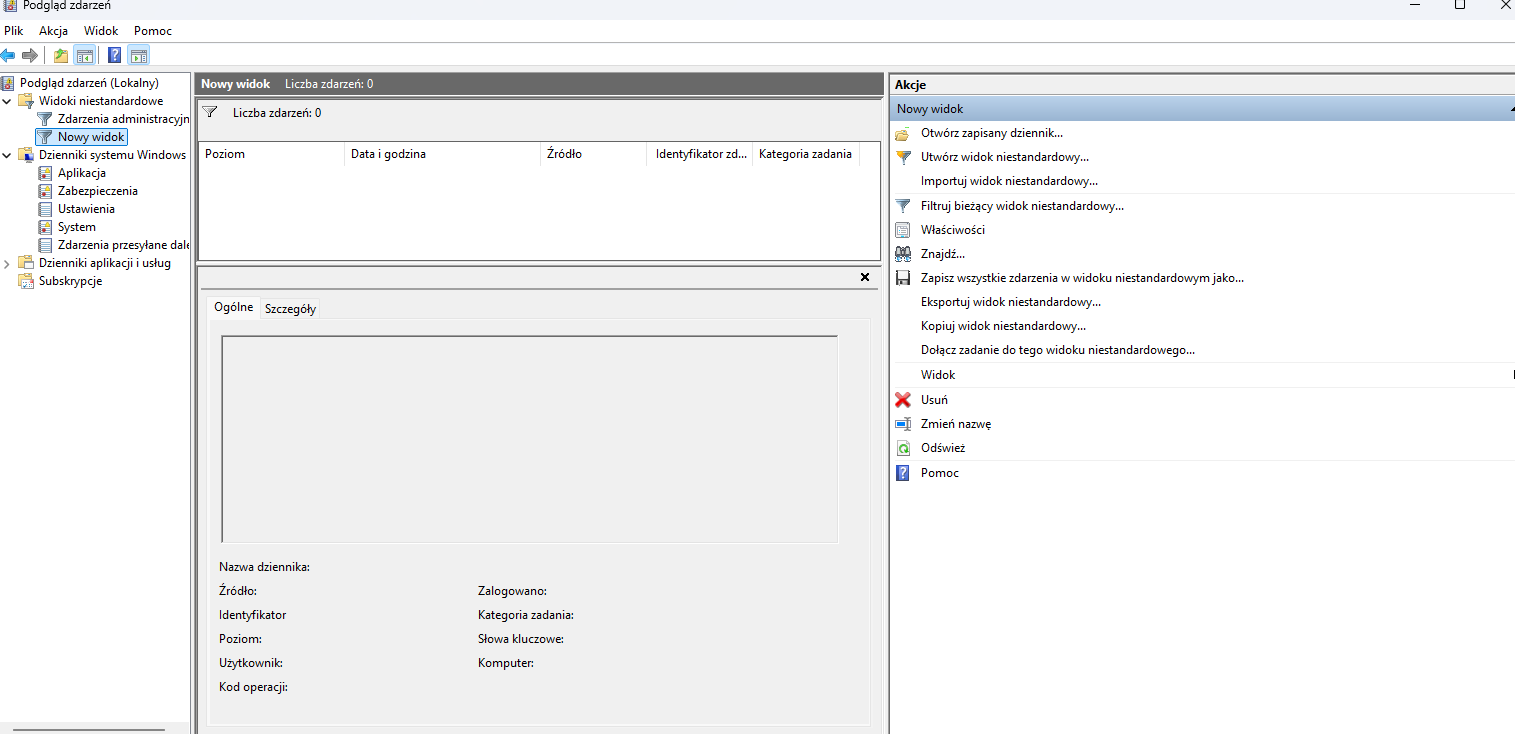Click the Odśwież refresh icon
The image size is (1515, 734).
pos(903,448)
